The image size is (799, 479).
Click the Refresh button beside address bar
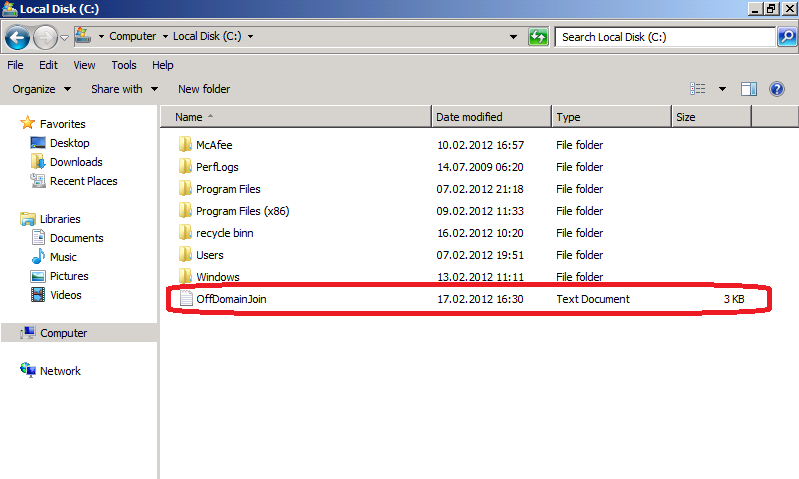click(538, 37)
